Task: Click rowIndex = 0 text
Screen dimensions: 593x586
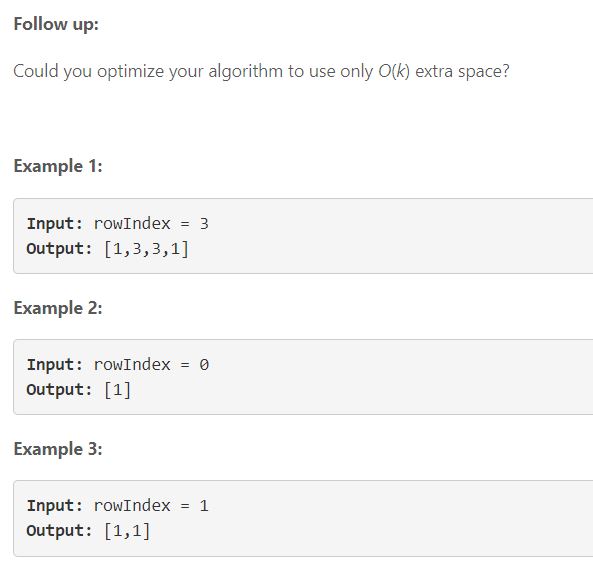Action: pos(151,365)
